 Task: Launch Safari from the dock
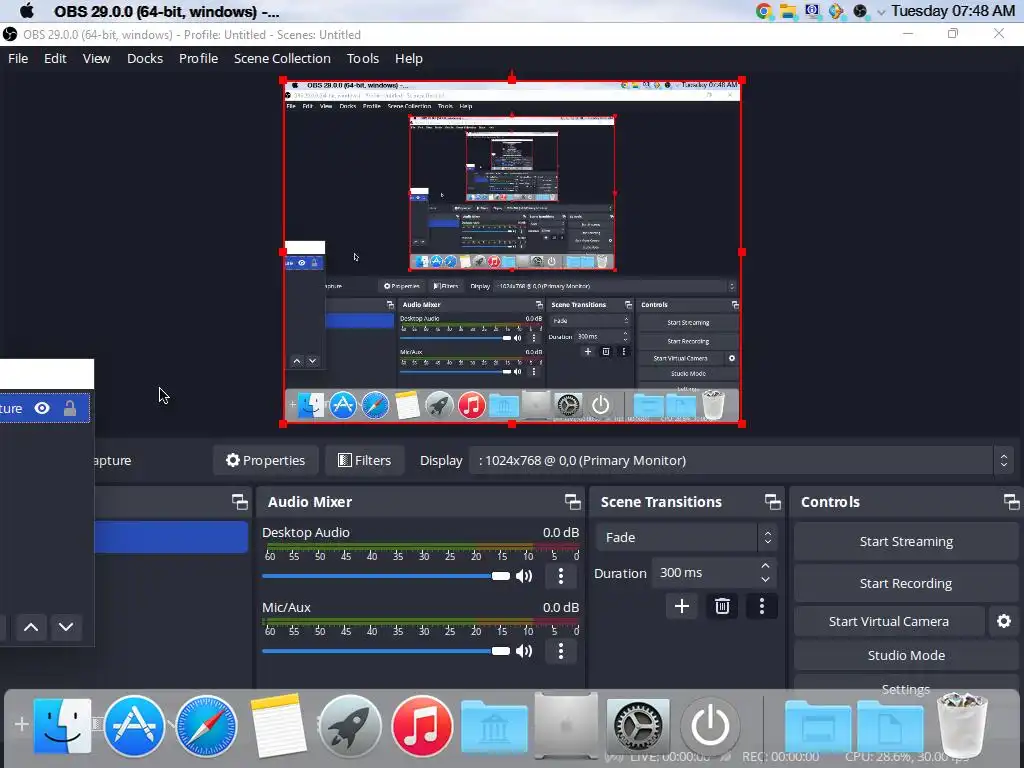(206, 726)
